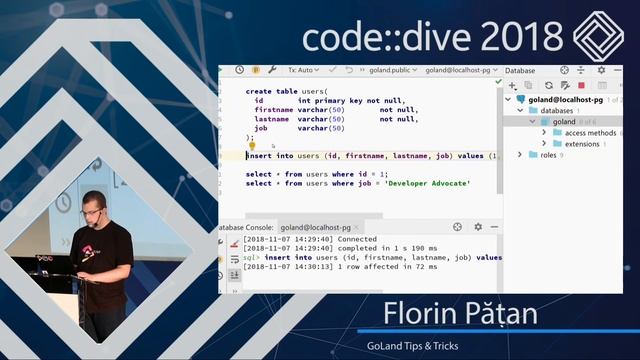
Task: Click the 'create table' line in editor
Action: [x=287, y=91]
